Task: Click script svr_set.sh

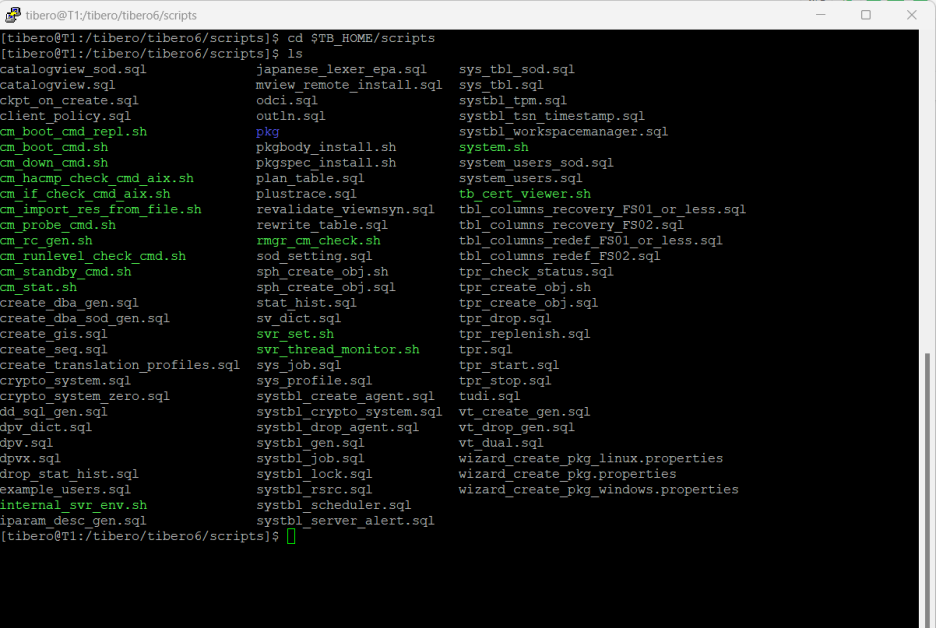Action: (295, 334)
